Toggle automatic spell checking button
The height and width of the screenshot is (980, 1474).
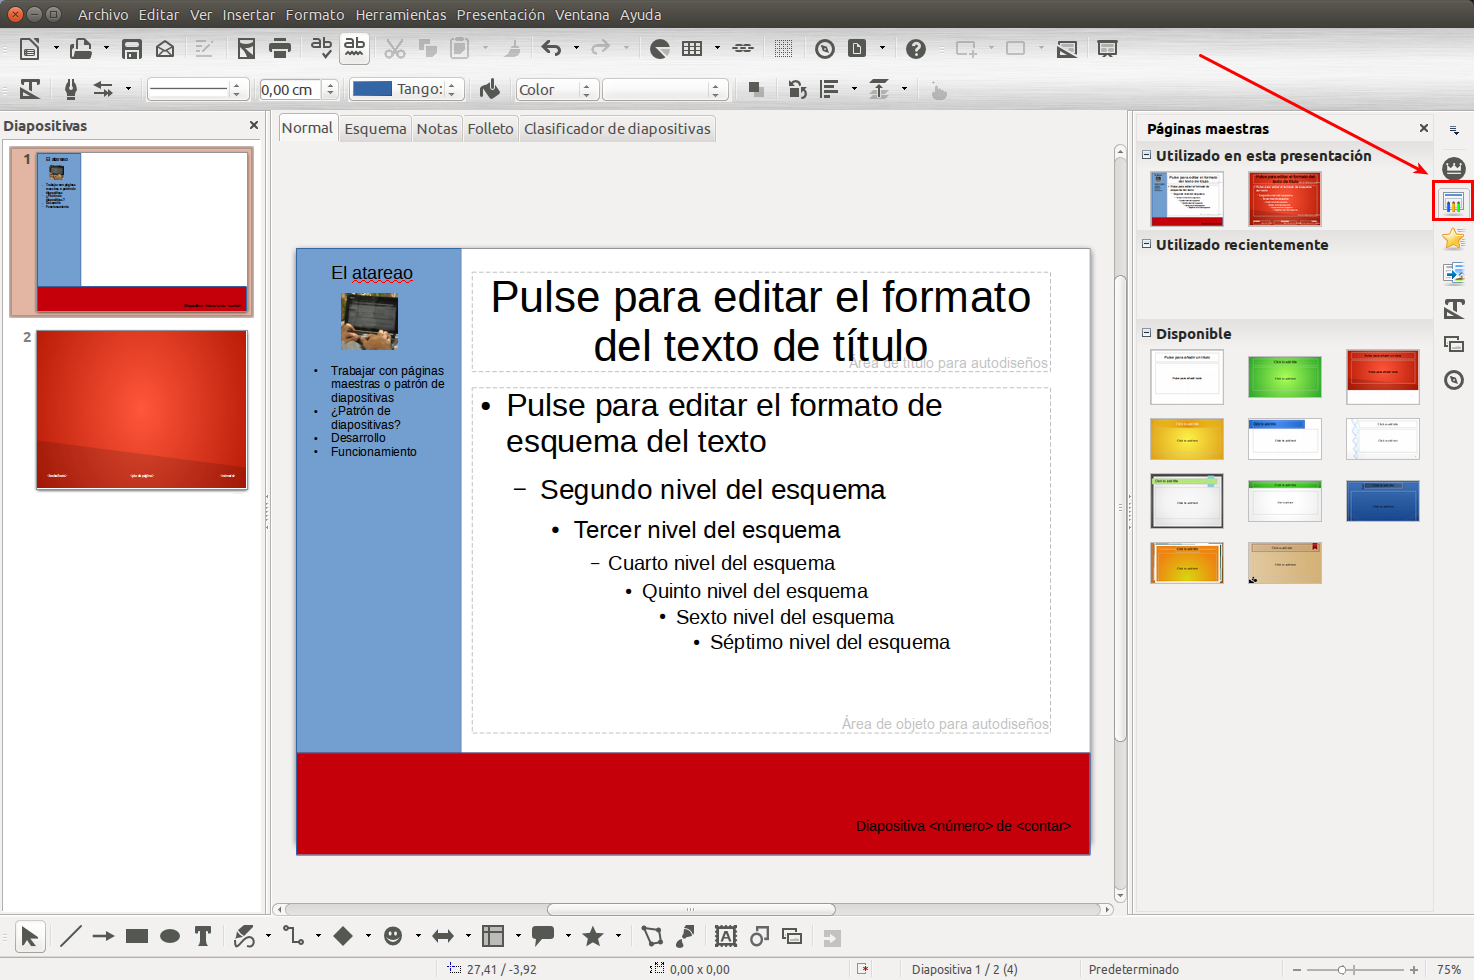[x=354, y=48]
